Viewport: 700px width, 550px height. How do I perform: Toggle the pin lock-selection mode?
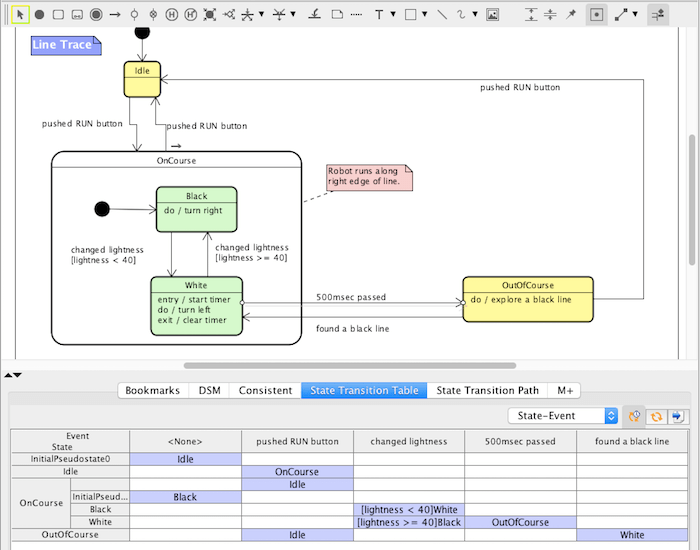point(571,15)
